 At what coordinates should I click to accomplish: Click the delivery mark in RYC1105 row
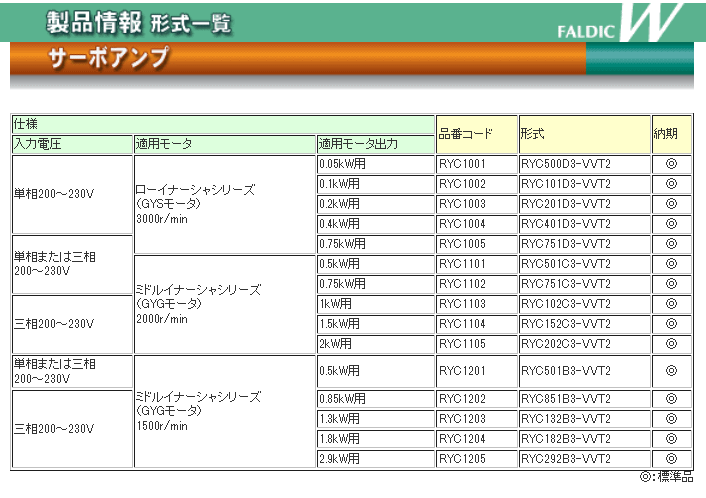671,344
